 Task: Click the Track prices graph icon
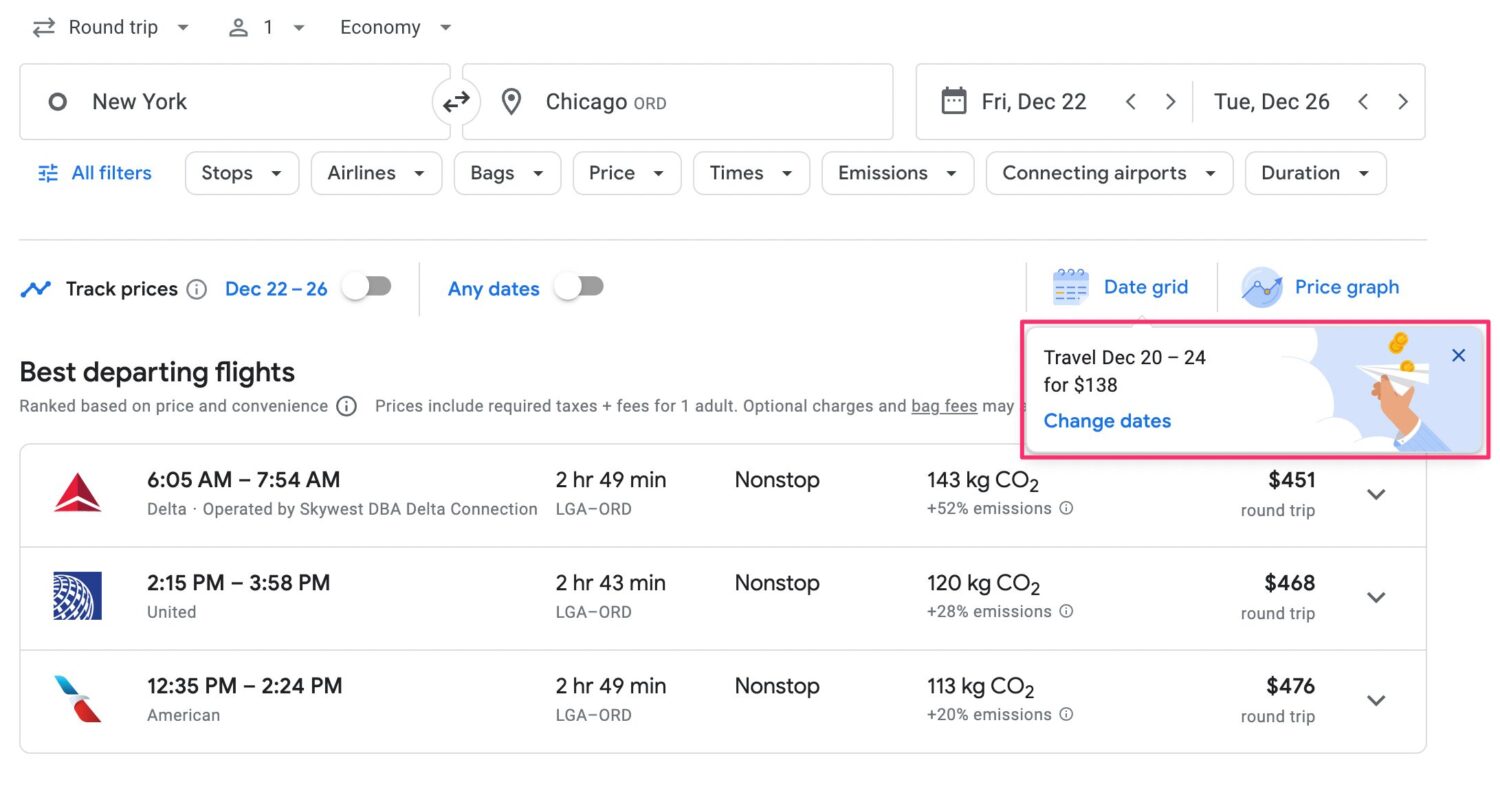point(36,288)
